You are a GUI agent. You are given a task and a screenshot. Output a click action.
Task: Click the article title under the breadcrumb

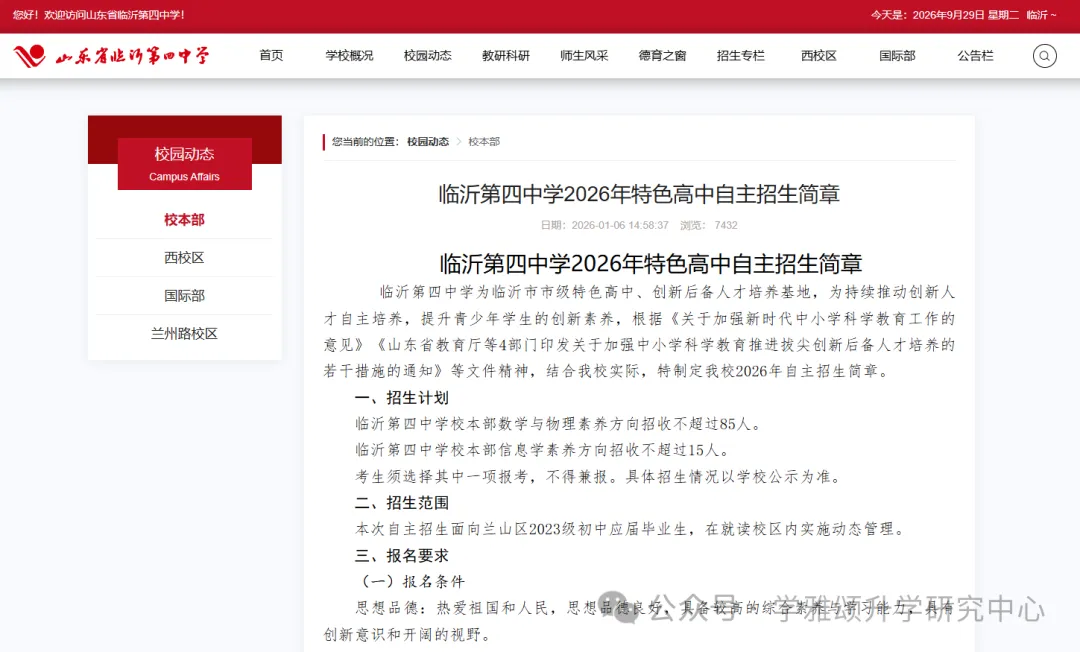tap(639, 194)
